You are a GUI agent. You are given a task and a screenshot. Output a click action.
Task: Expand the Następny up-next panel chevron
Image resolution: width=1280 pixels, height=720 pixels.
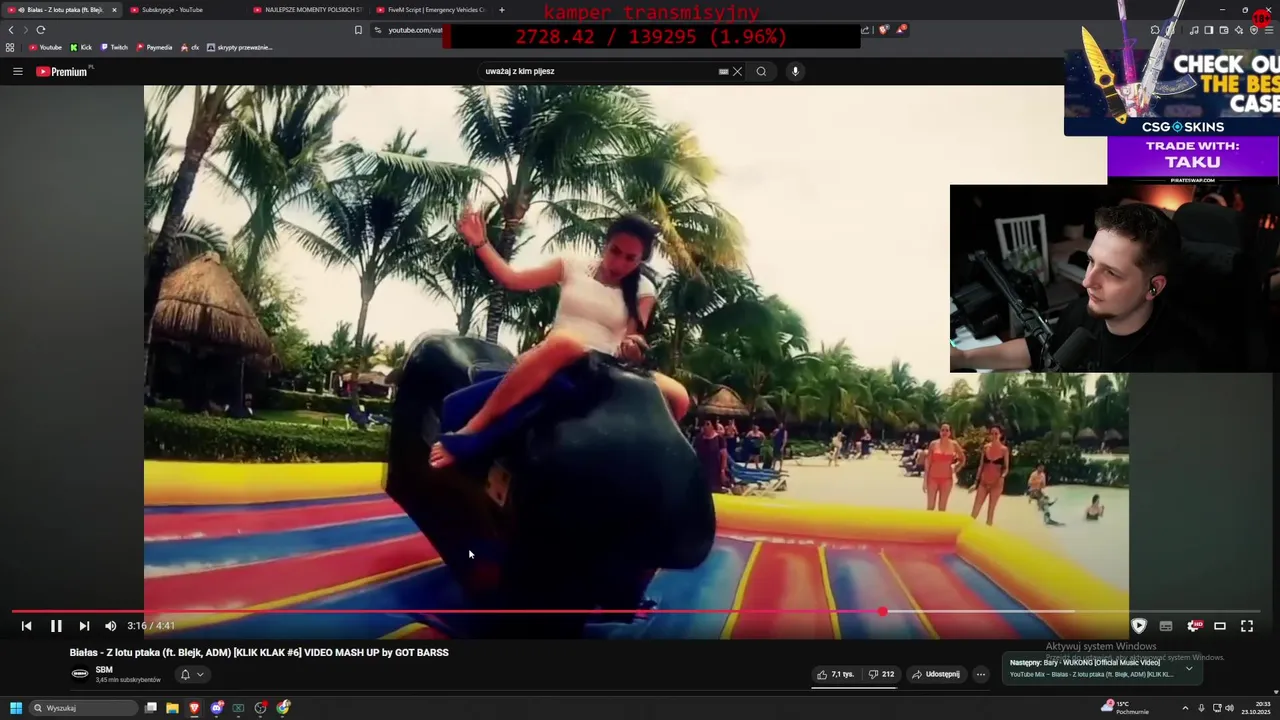(1189, 668)
